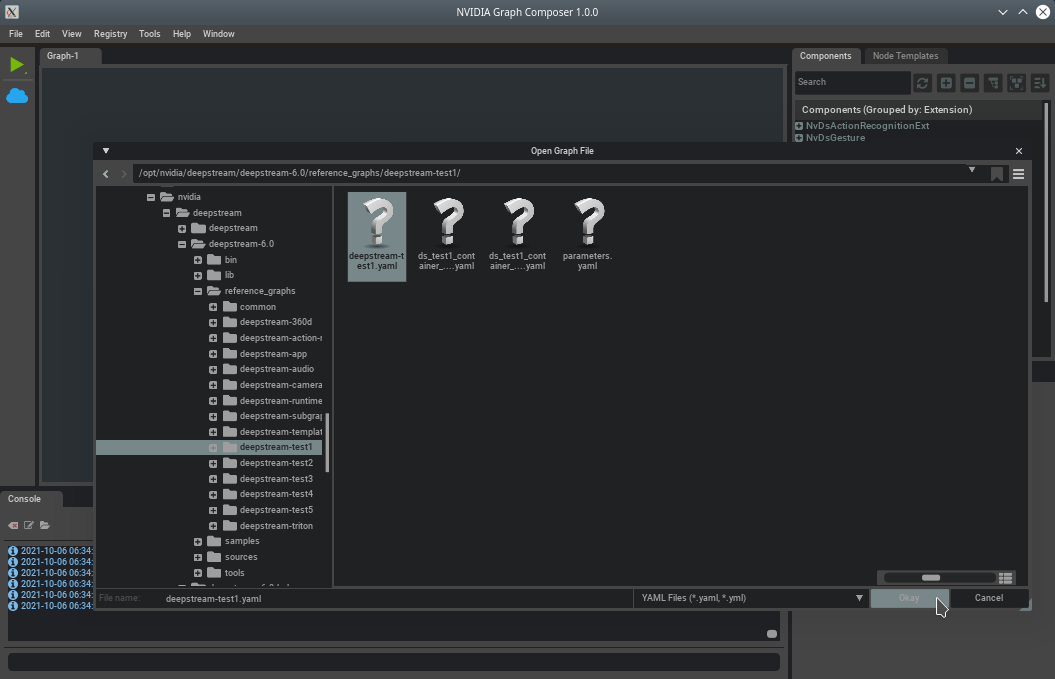Image resolution: width=1055 pixels, height=679 pixels.
Task: Click the sort order icon in Components panel
Action: click(x=1040, y=83)
